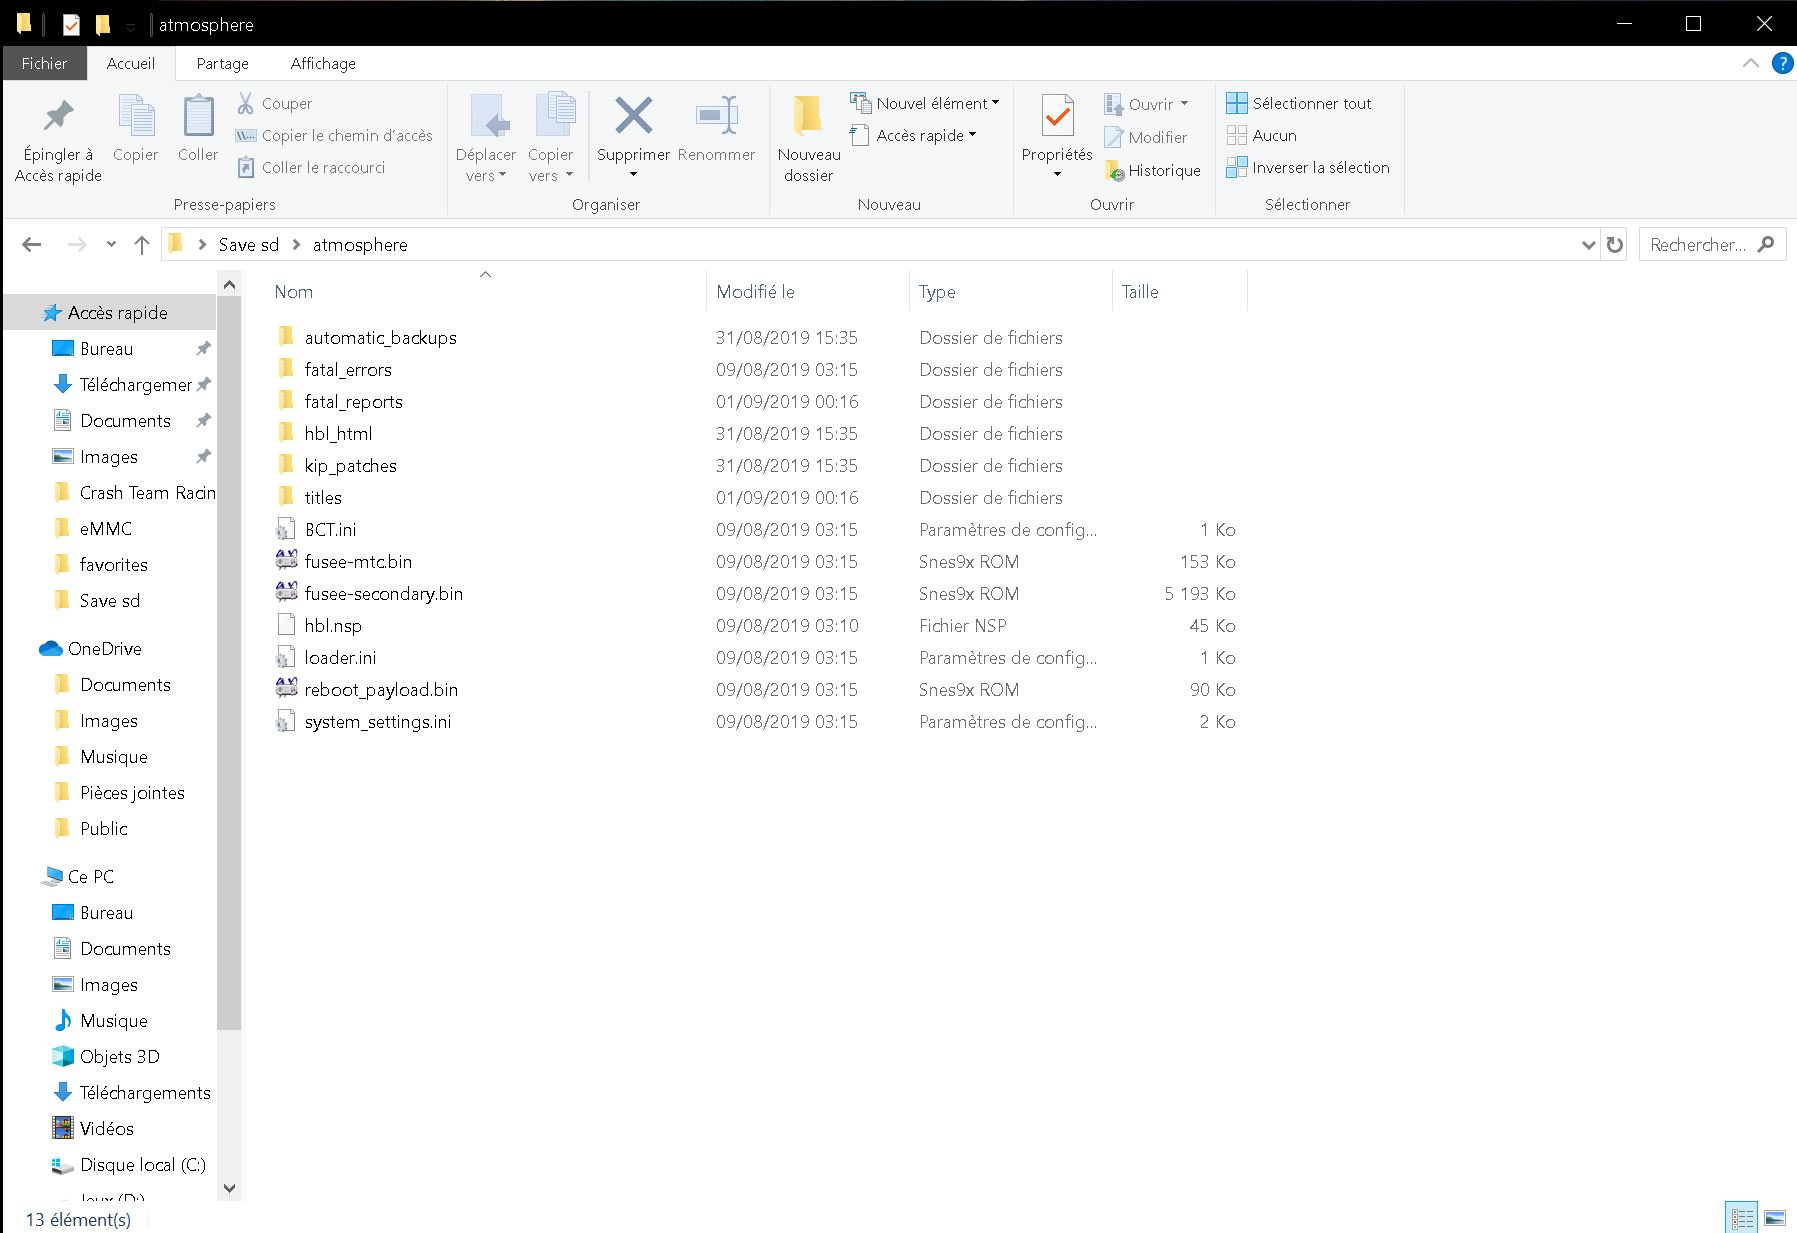Expand the Nouvel élément menu
This screenshot has height=1233, width=1797.
coord(924,104)
